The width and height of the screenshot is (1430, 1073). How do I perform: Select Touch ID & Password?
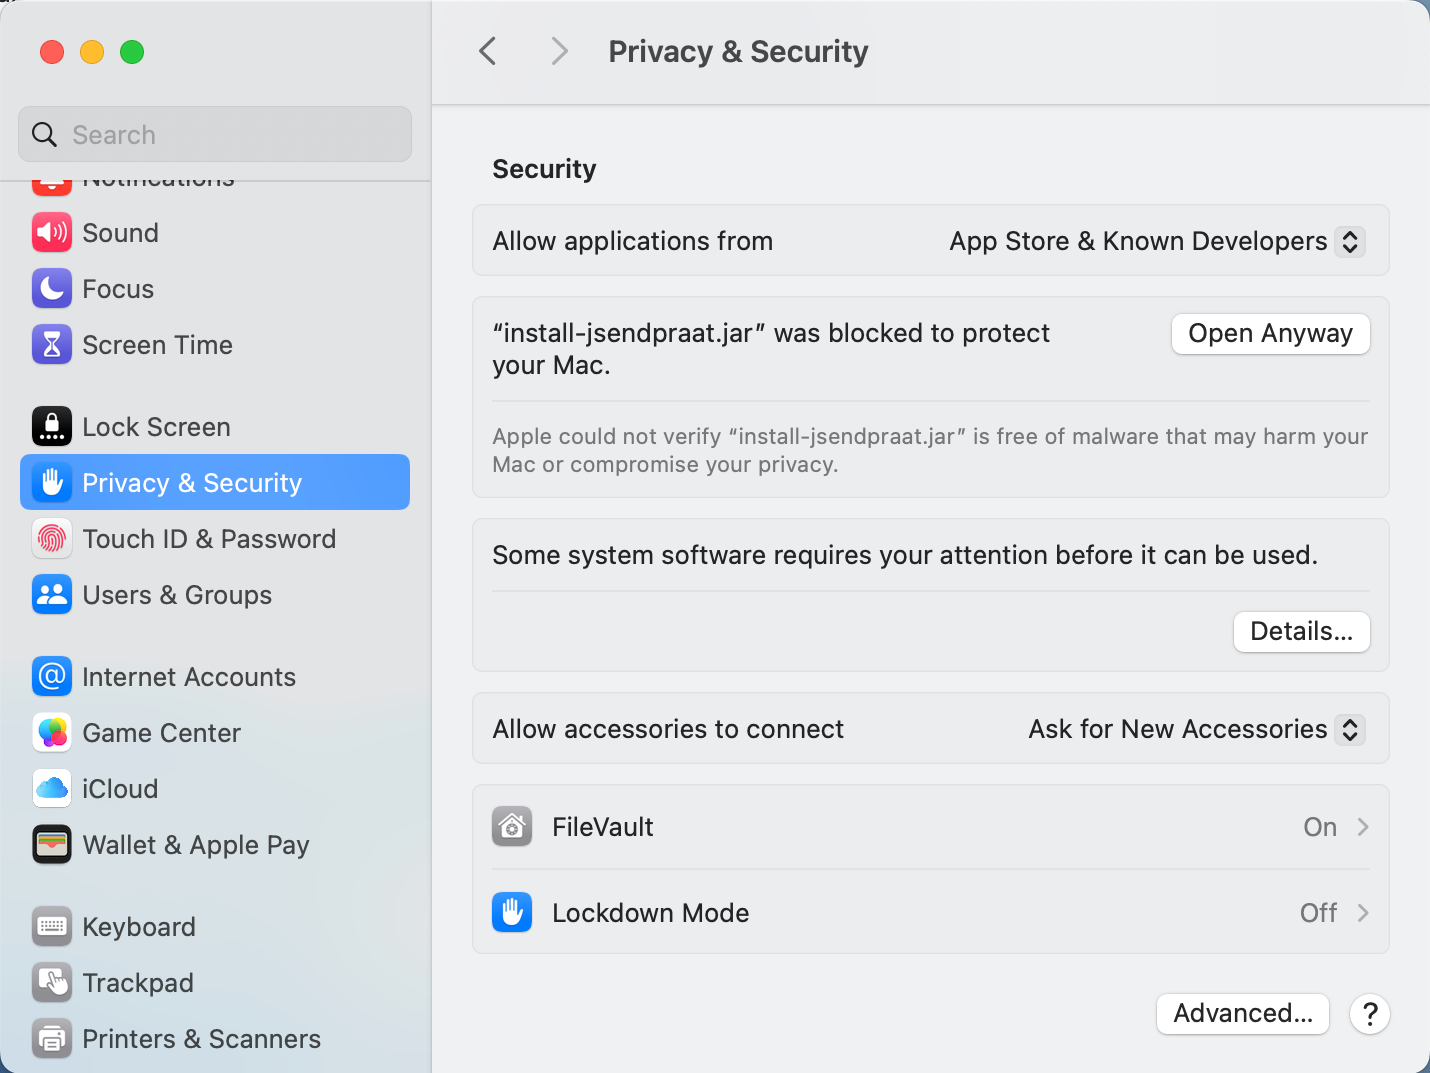215,539
